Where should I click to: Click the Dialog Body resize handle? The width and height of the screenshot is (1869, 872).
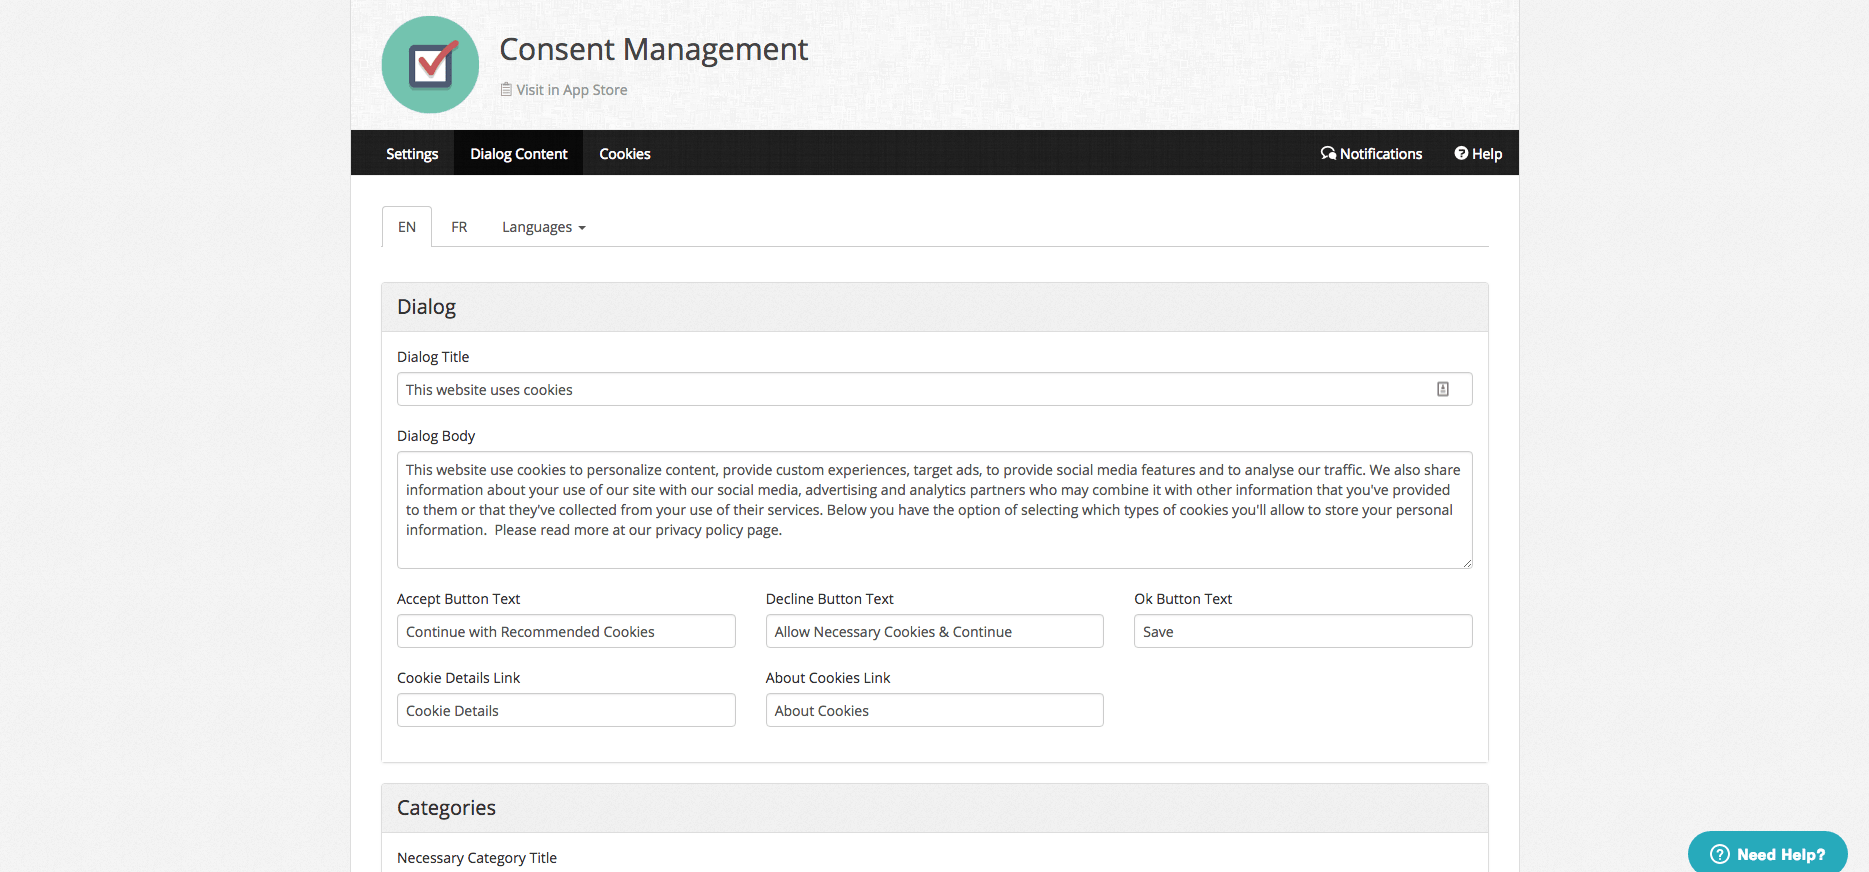1466,563
